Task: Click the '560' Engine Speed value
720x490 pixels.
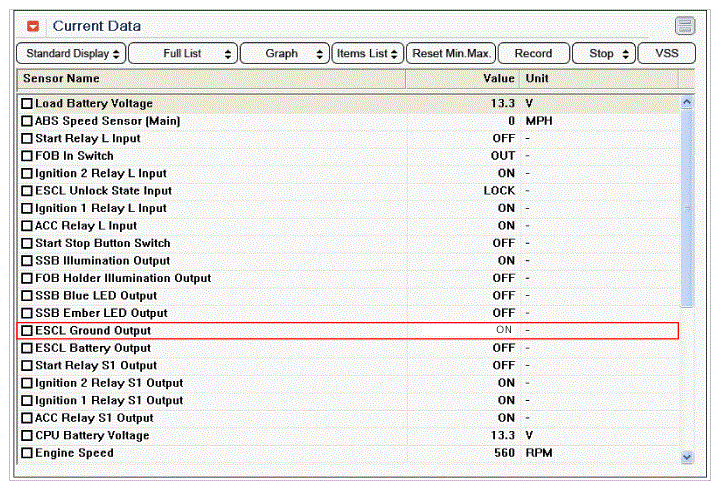Action: pyautogui.click(x=504, y=452)
